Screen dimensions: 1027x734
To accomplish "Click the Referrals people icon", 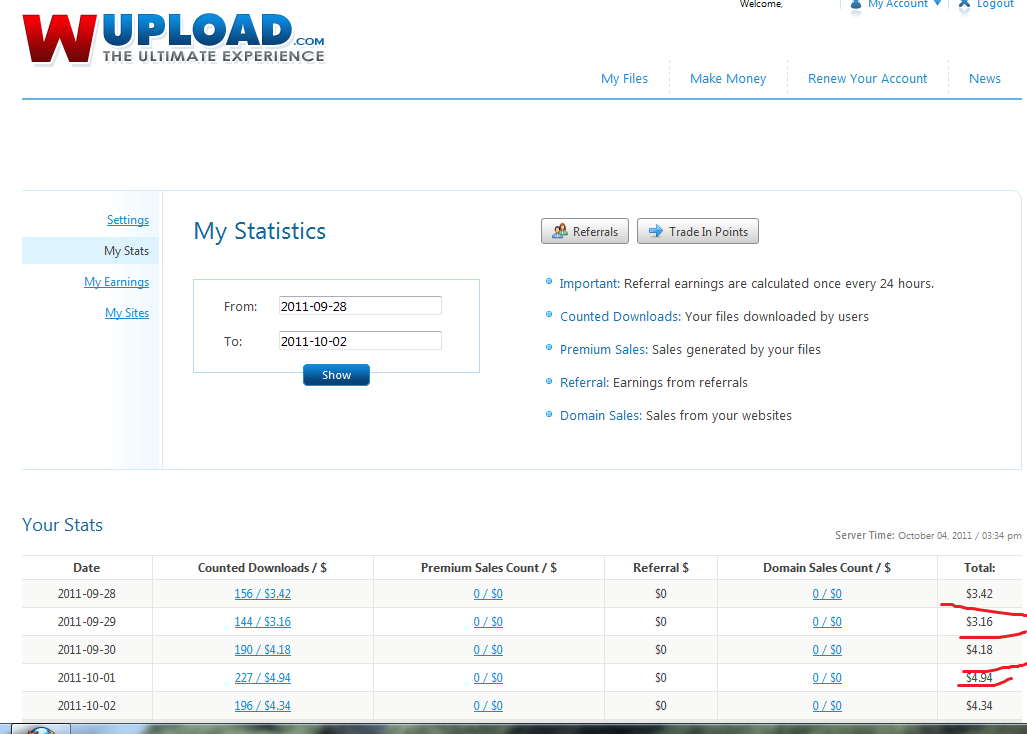I will tap(559, 231).
